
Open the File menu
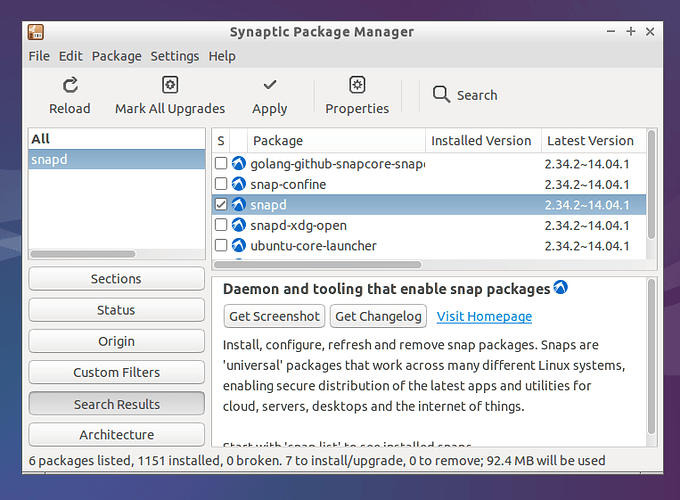click(39, 56)
